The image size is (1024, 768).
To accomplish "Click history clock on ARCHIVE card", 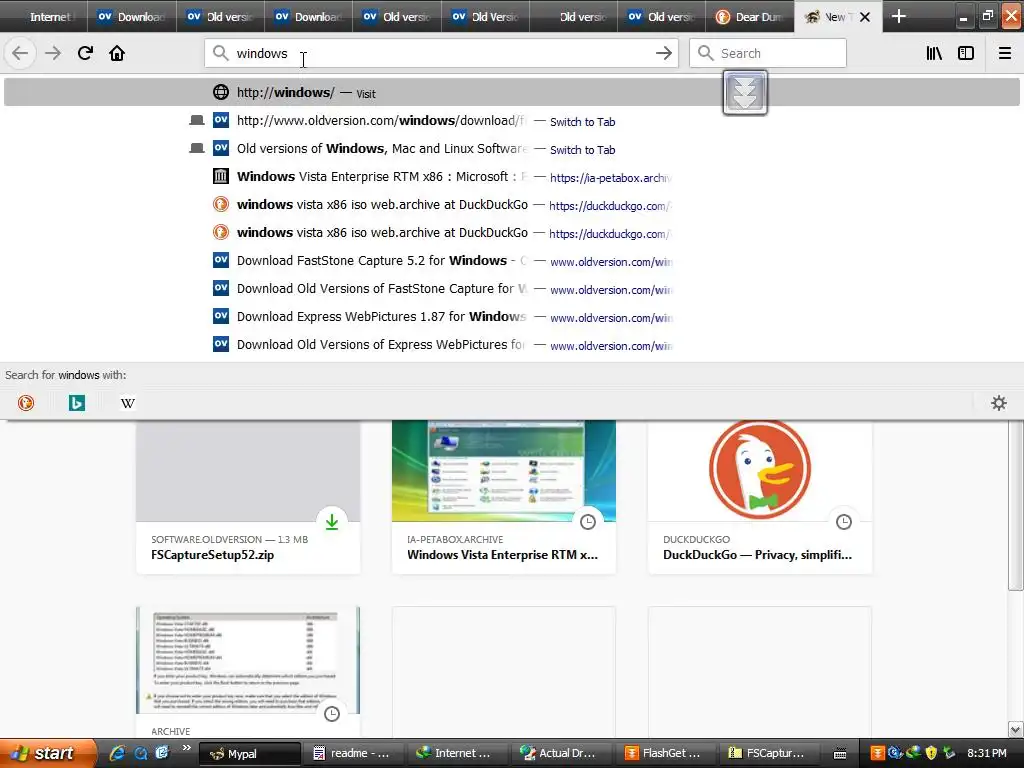I will 332,714.
